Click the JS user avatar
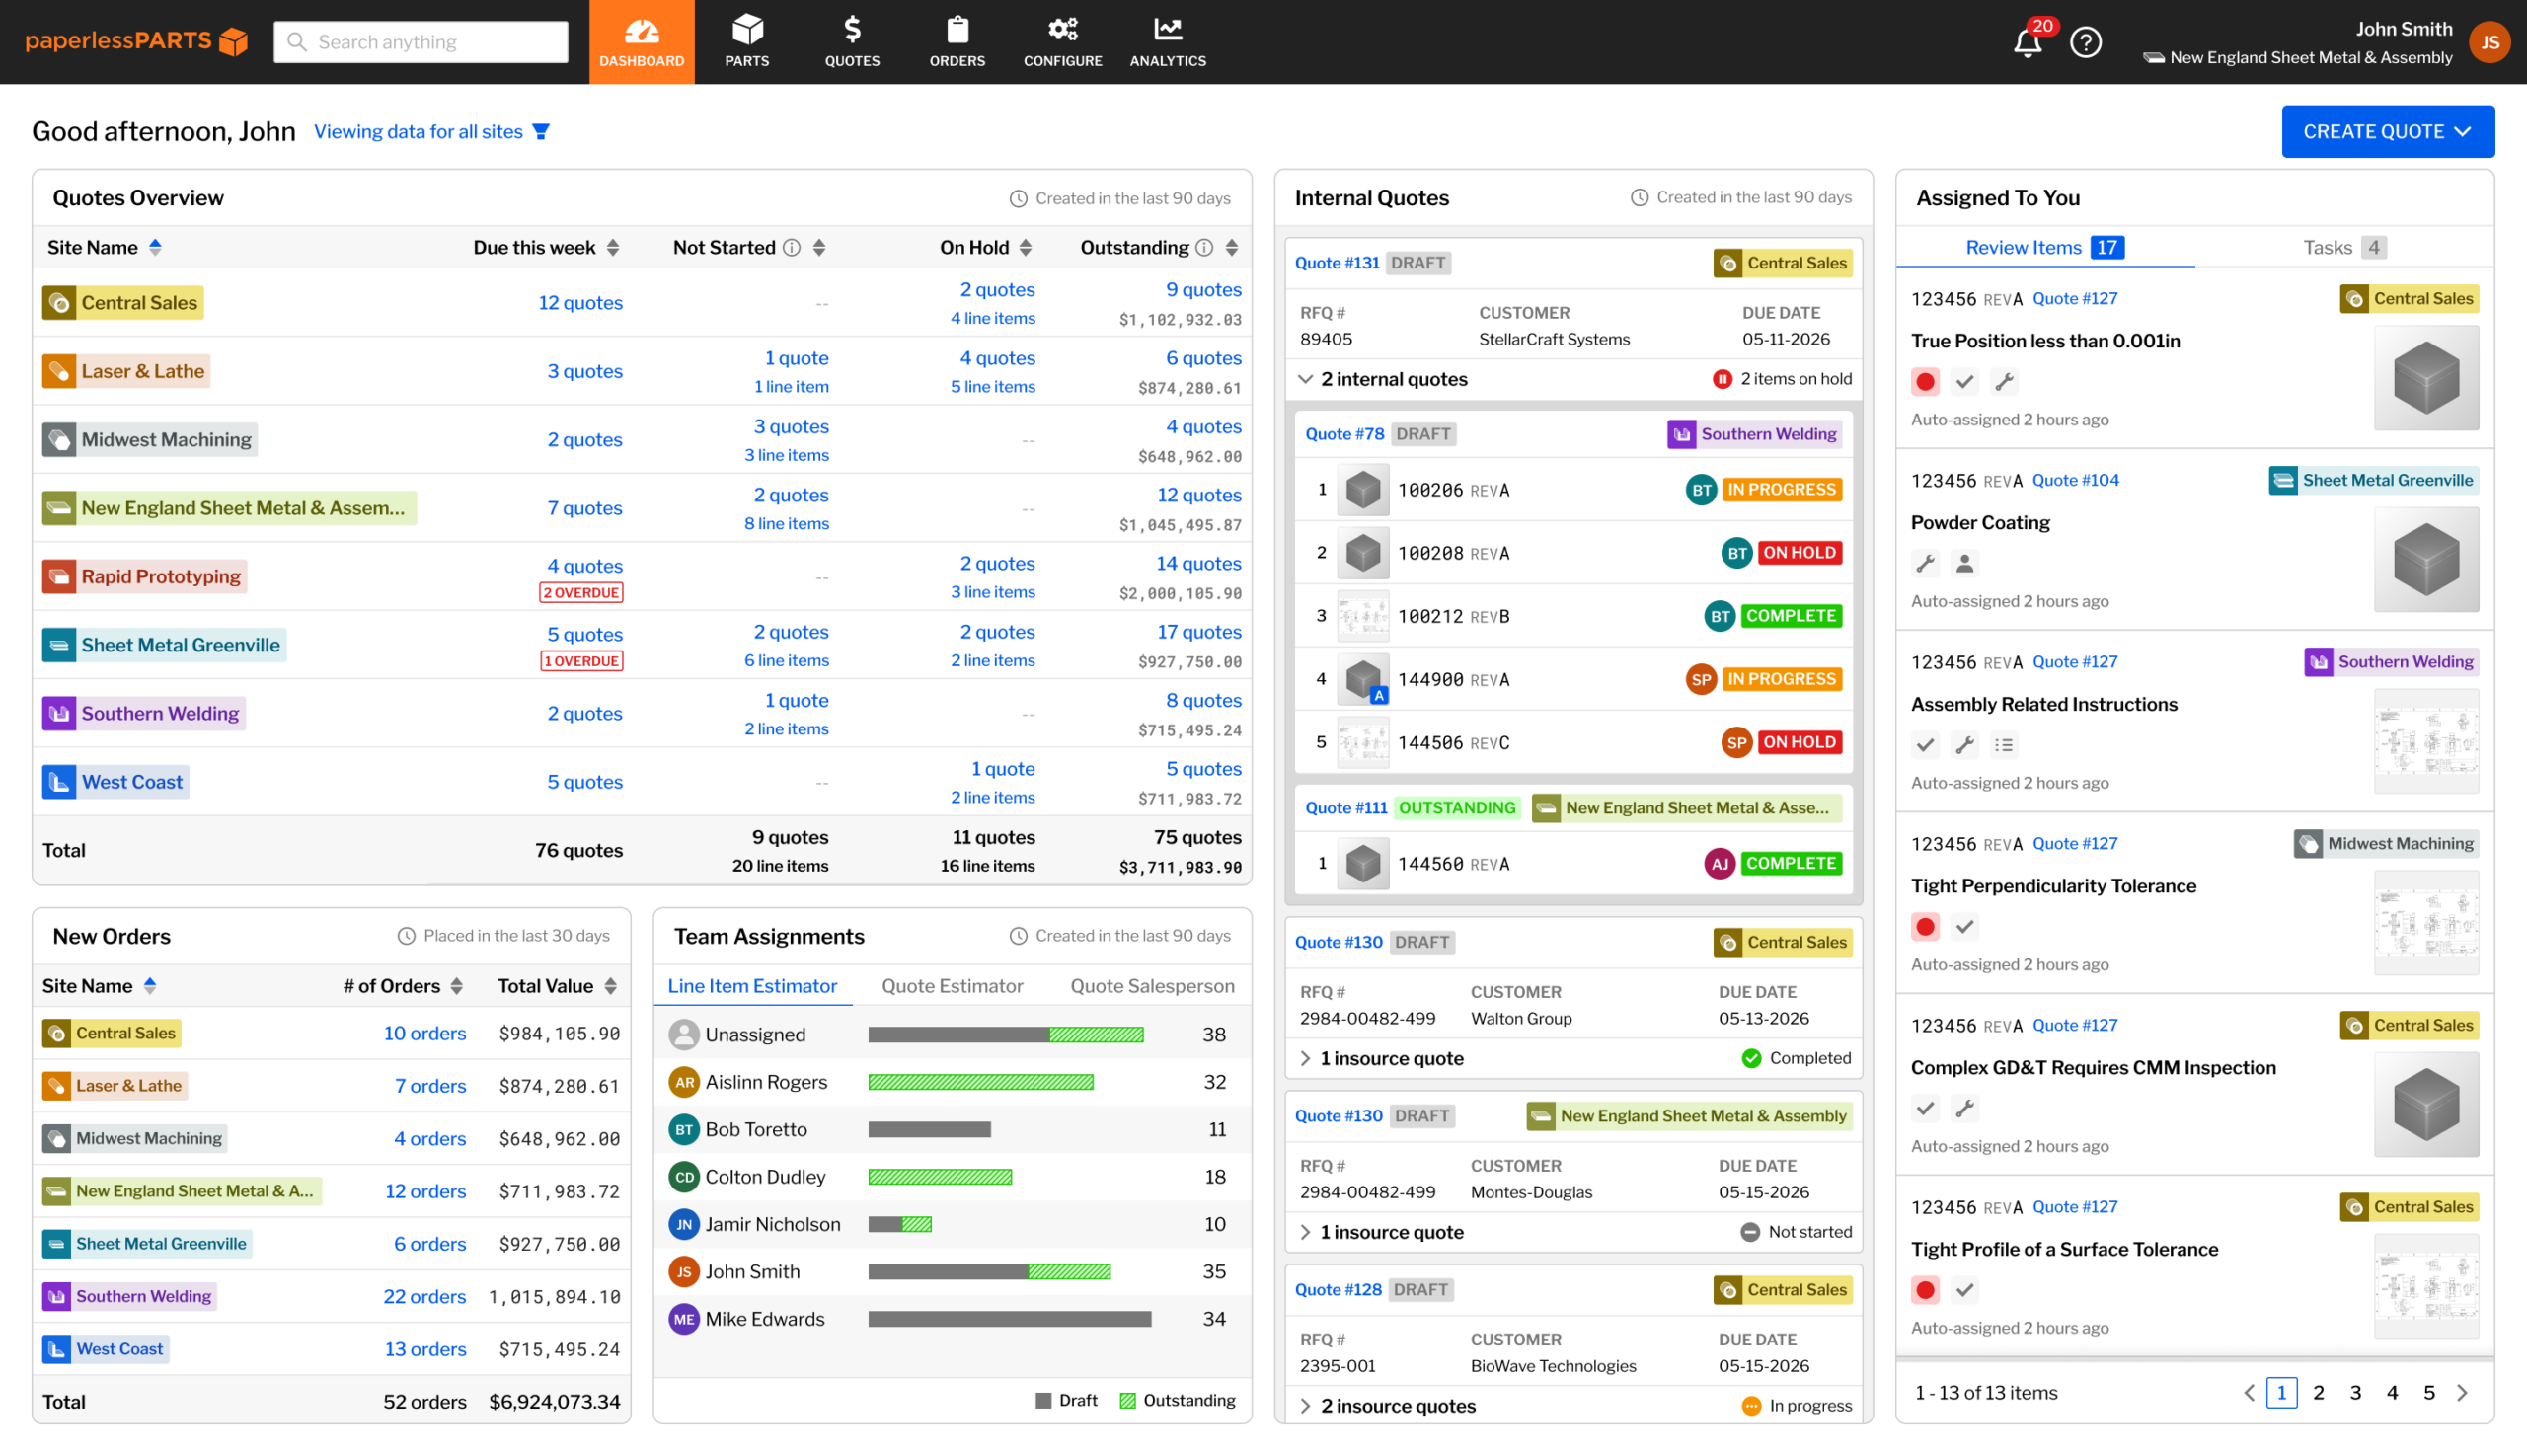 tap(2489, 42)
